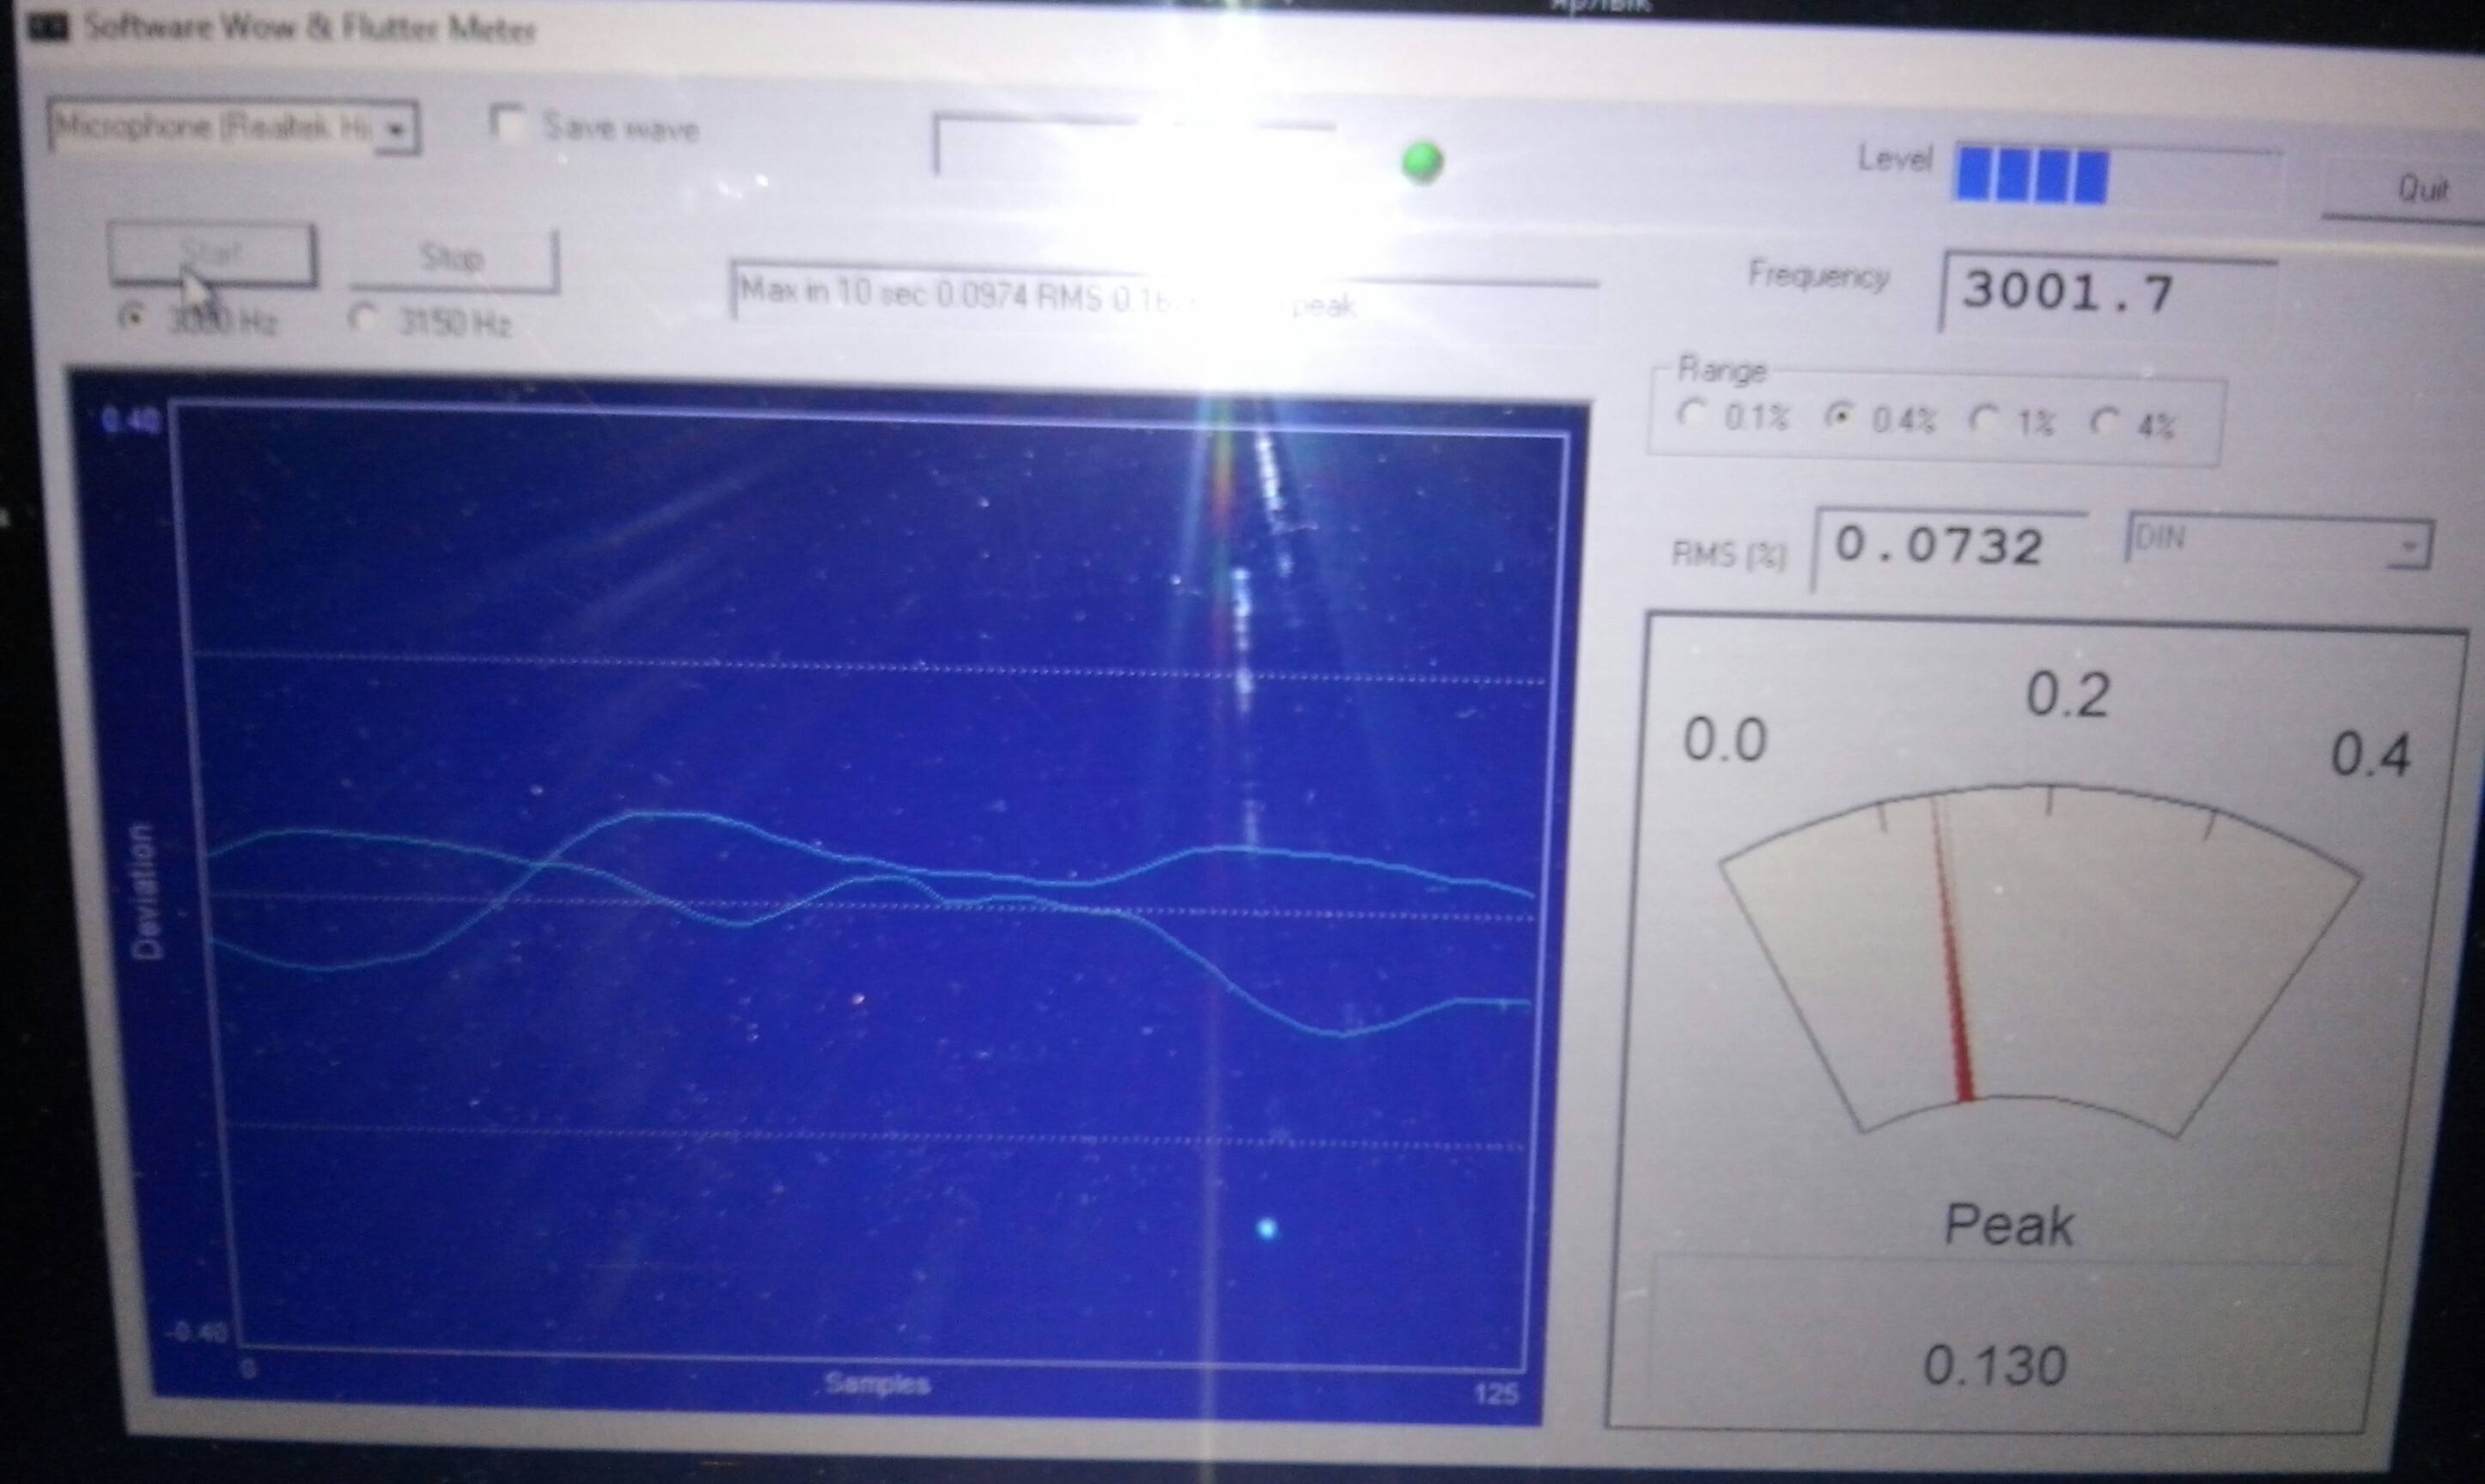
Task: Choose the 1% range option
Action: (x=1984, y=419)
